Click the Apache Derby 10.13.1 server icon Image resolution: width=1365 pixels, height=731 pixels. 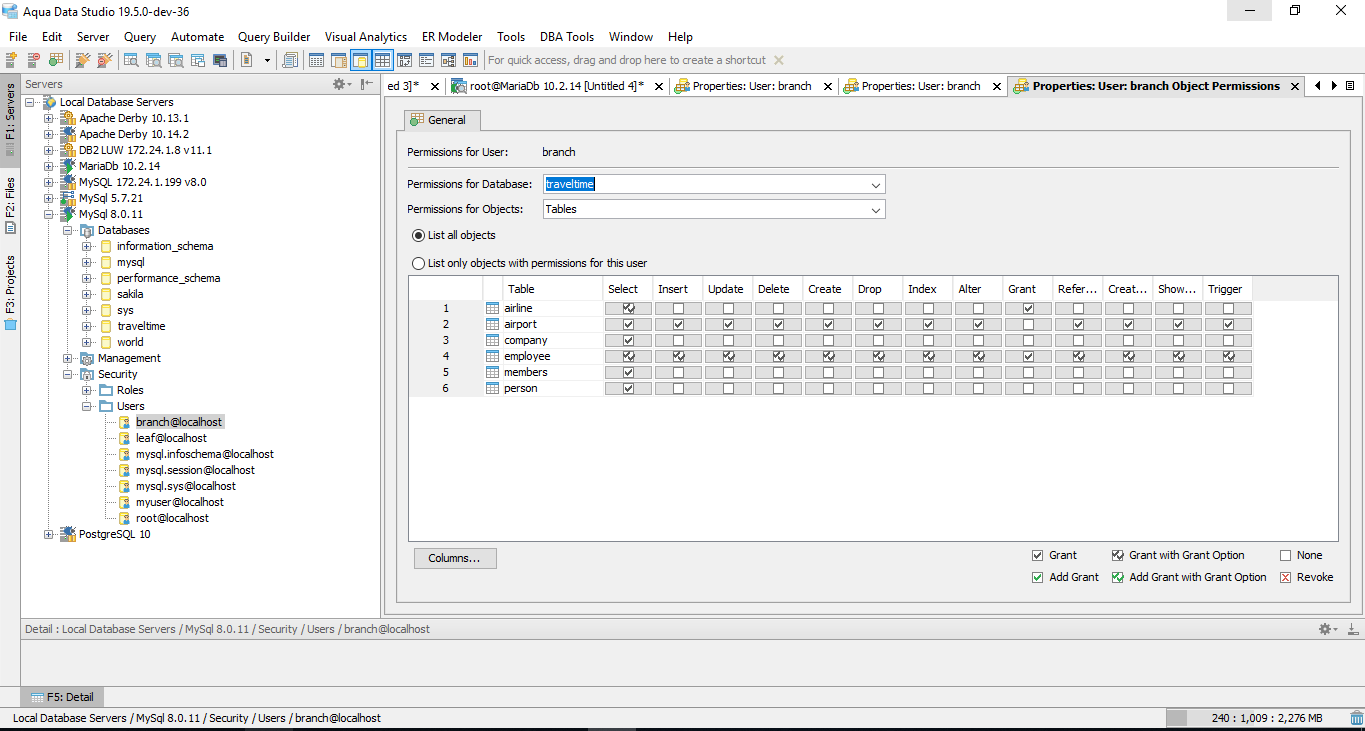pyautogui.click(x=68, y=118)
